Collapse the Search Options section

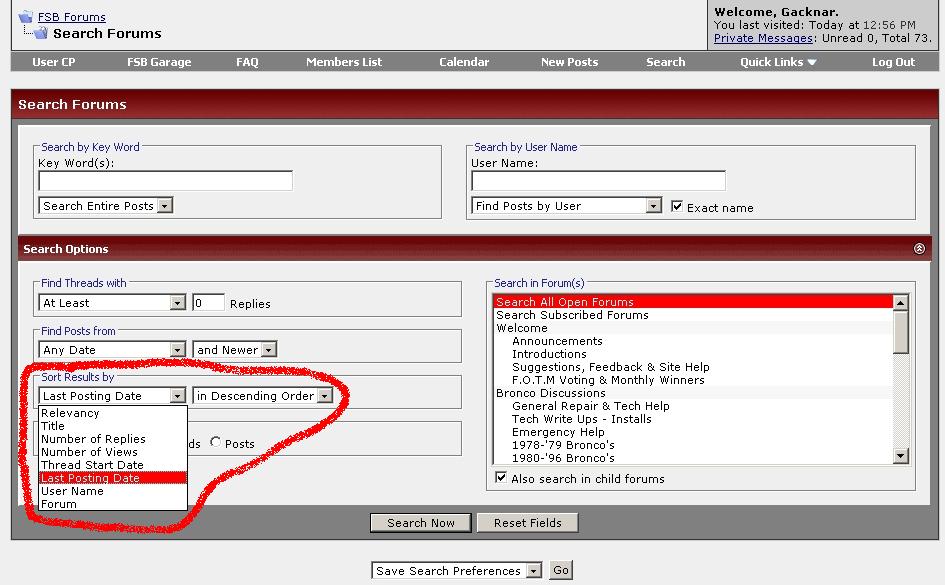919,249
